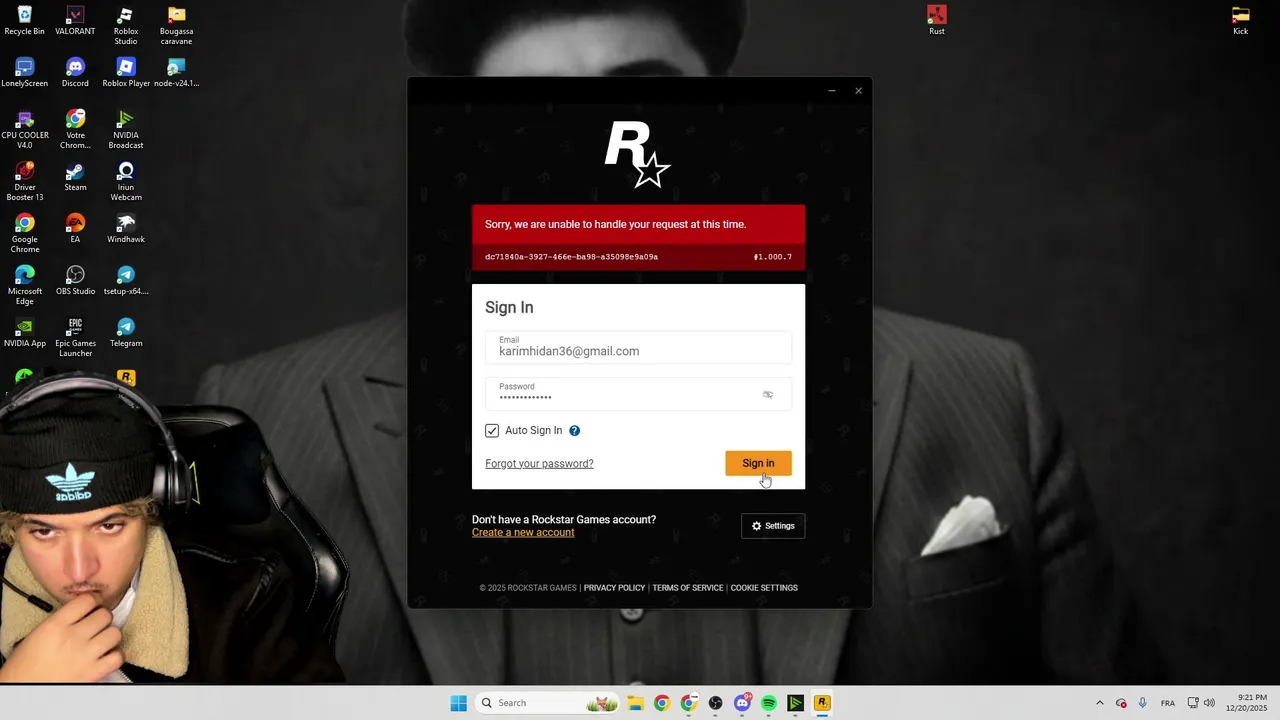This screenshot has width=1280, height=720.
Task: Select the Rust desktop icon
Action: coord(936,21)
